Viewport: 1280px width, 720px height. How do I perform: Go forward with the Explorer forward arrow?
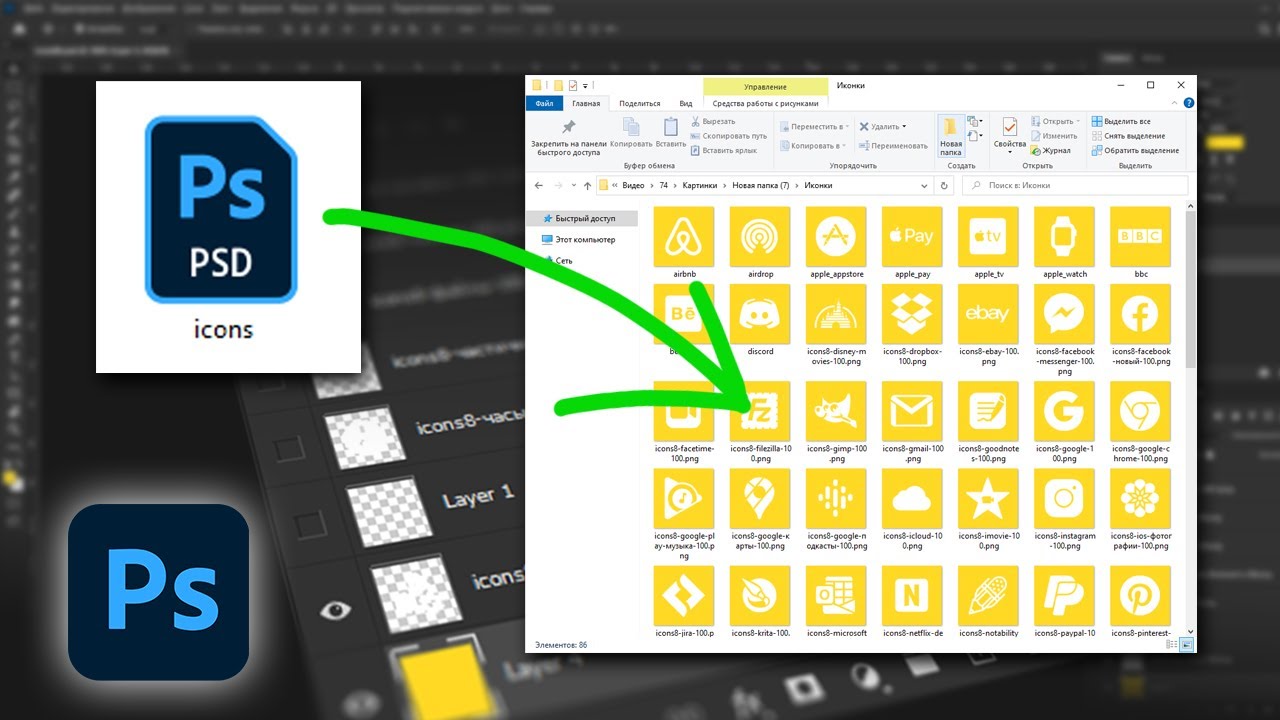pyautogui.click(x=558, y=186)
